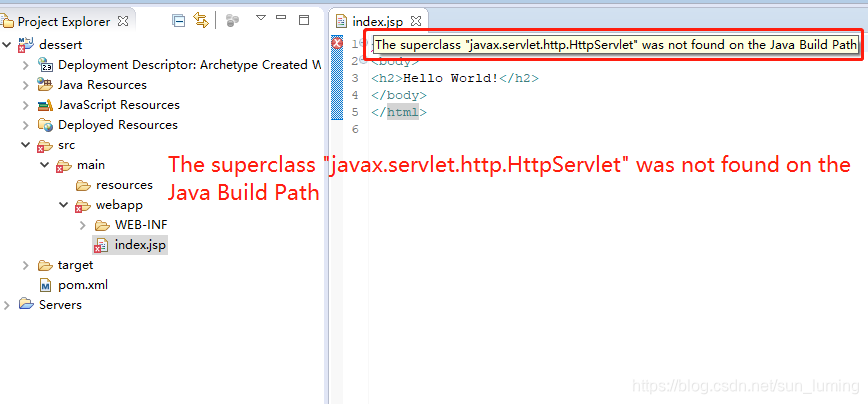Select the 'pom.xml' tree row label
This screenshot has height=404, width=868.
click(x=83, y=286)
